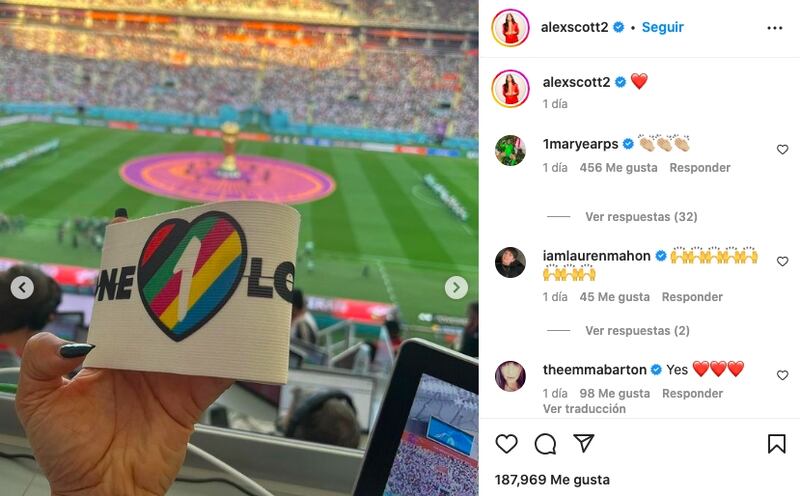
Task: View 456 Me gusta on 1maryearps comment
Action: pos(618,168)
